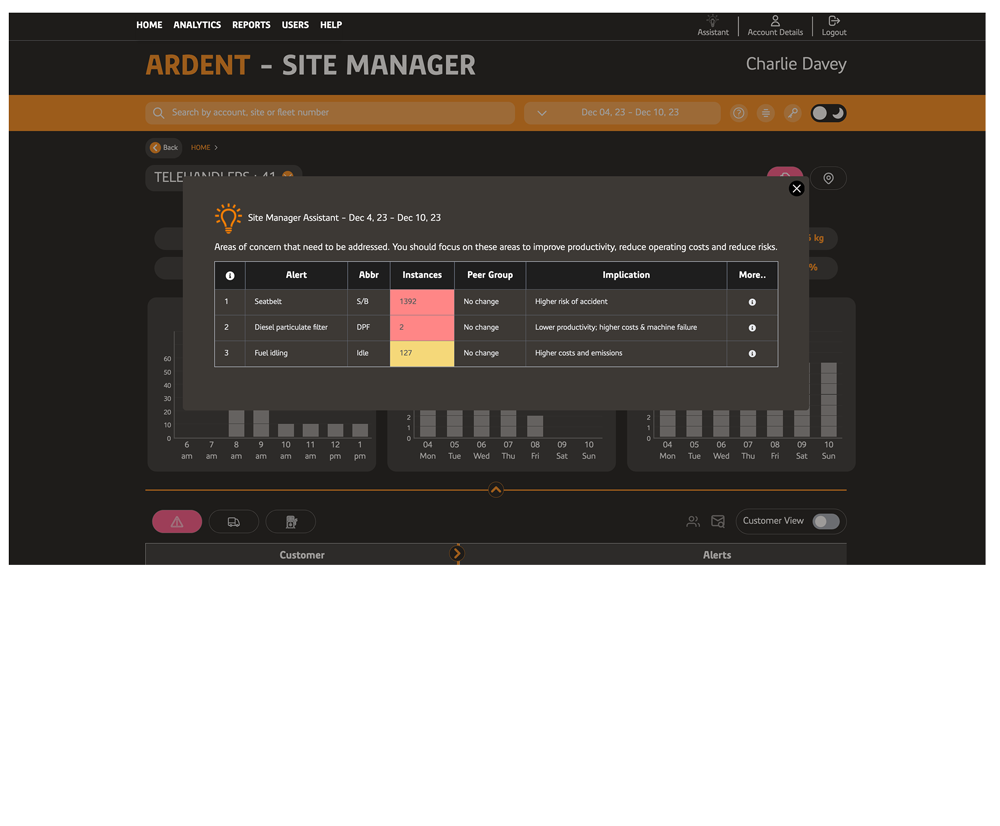The width and height of the screenshot is (1000, 826).
Task: Click the lightbulb icon in the assistant dialog
Action: click(x=228, y=218)
